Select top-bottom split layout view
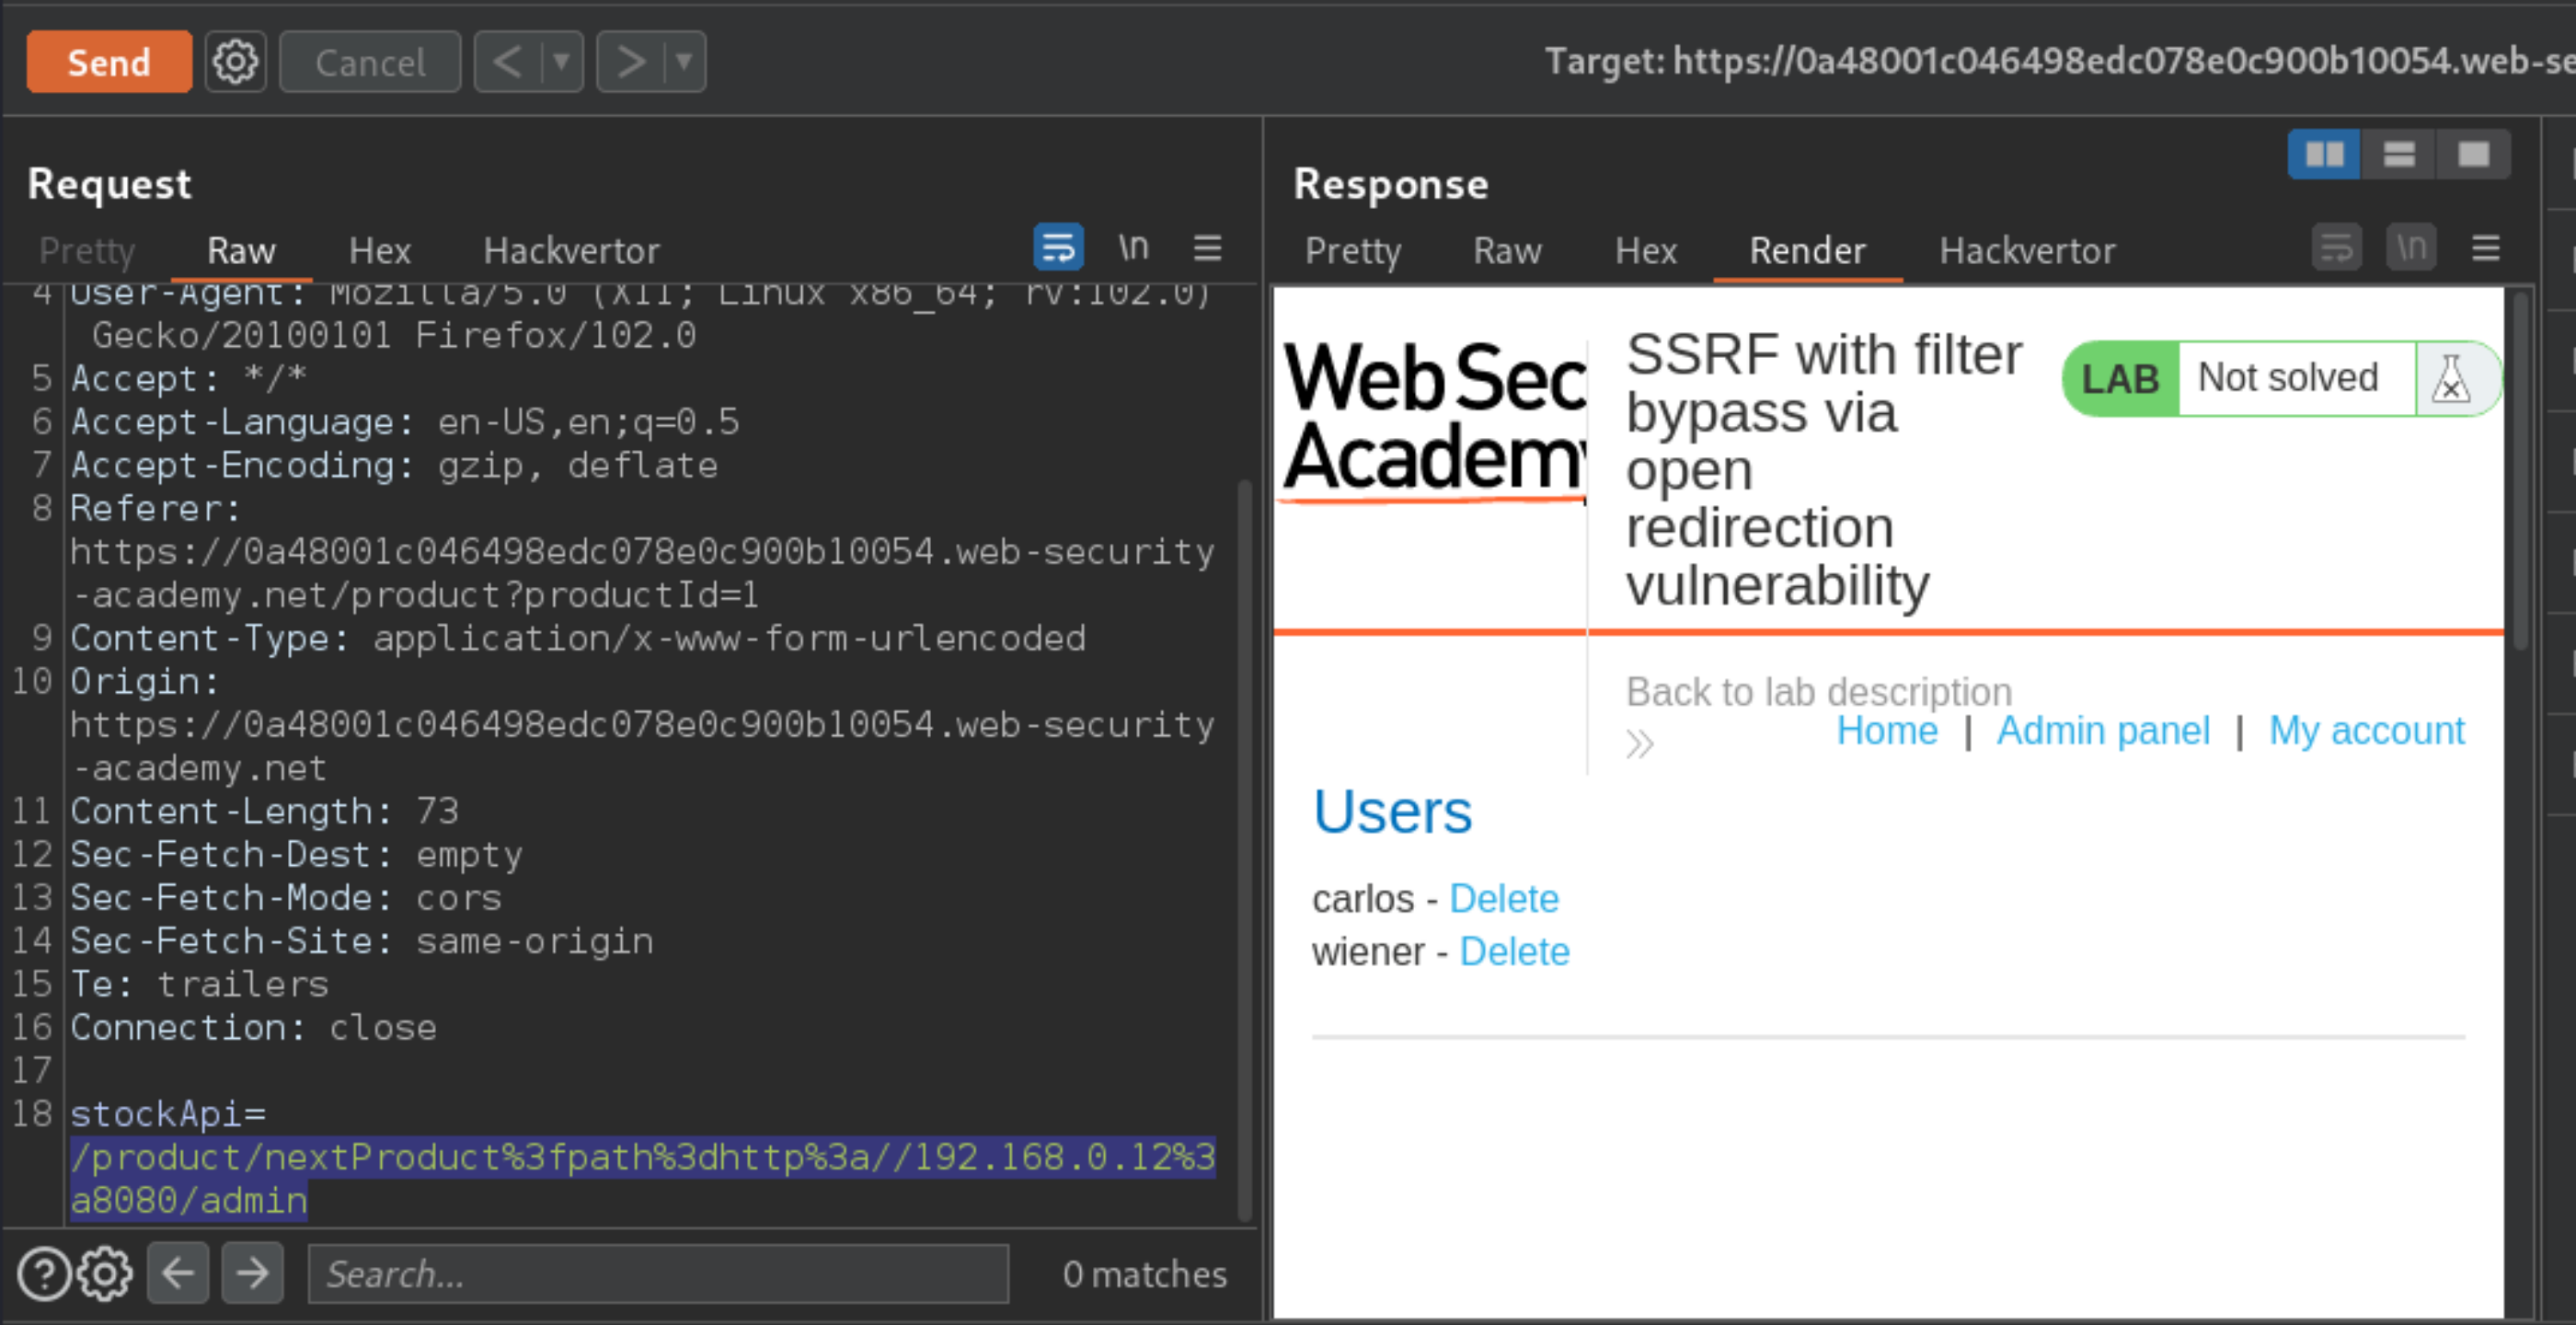The image size is (2576, 1325). (2399, 154)
